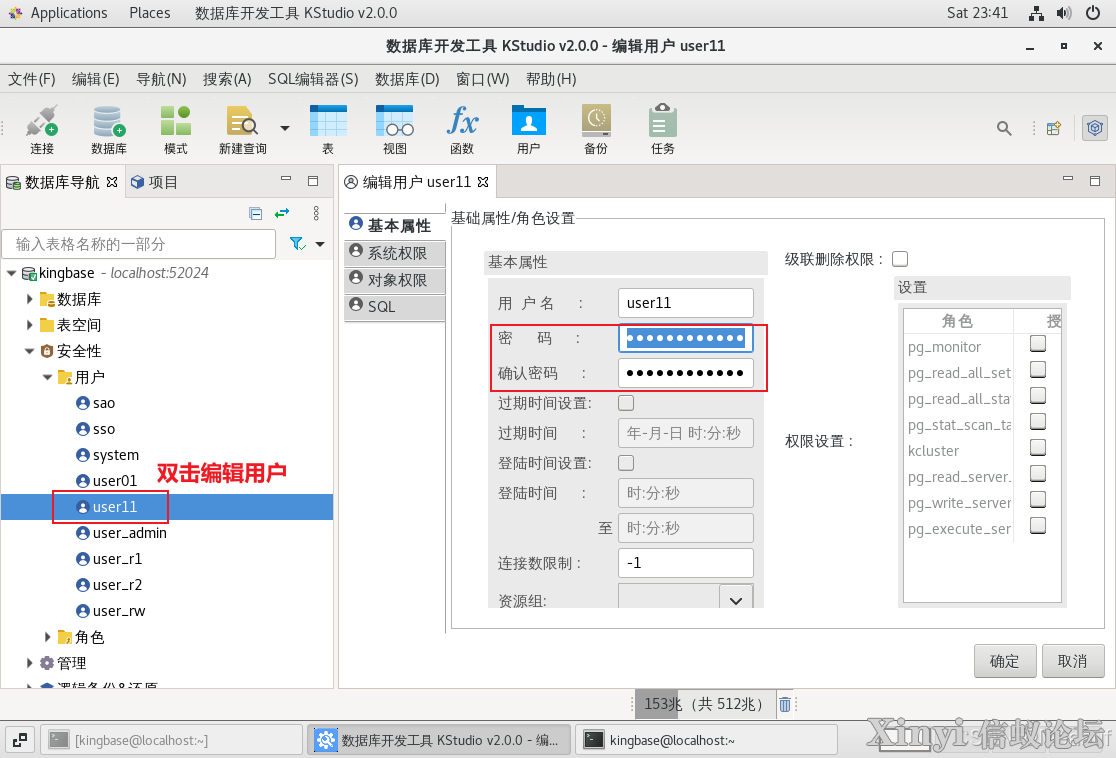
Task: Click the table name filter search box
Action: [x=139, y=244]
